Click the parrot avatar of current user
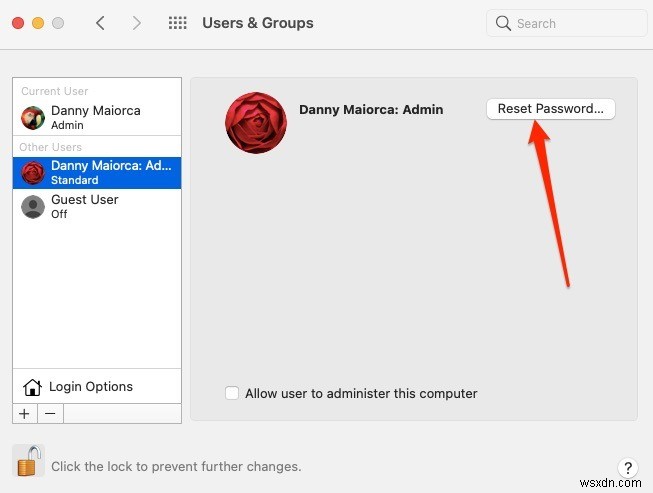This screenshot has height=493, width=653. (33, 118)
